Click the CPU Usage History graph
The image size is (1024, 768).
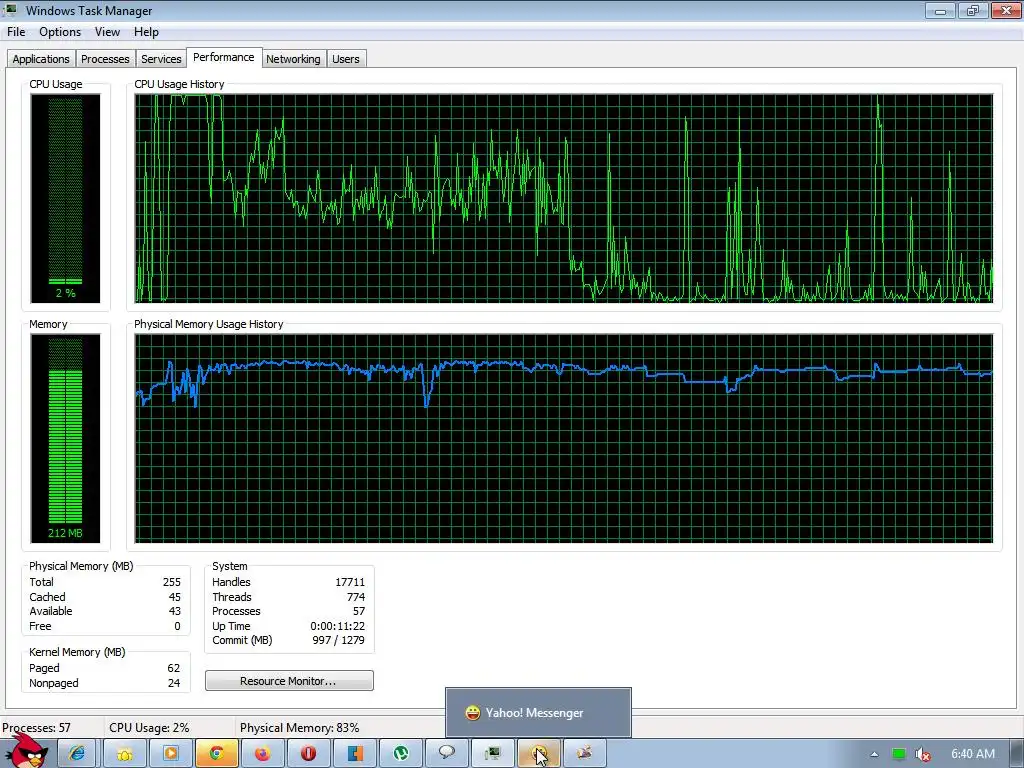564,199
